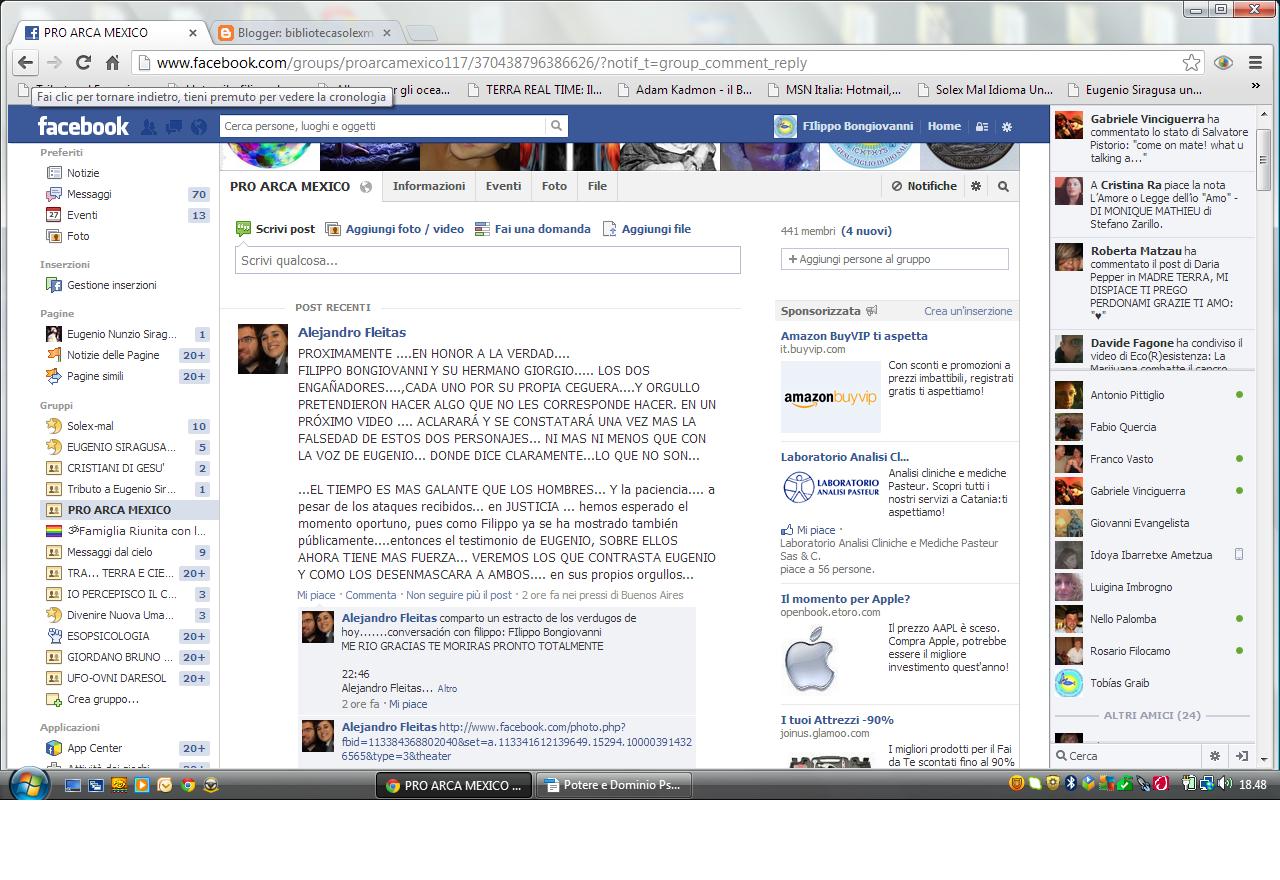
Task: Click Crea un'inserzione link
Action: coord(968,311)
